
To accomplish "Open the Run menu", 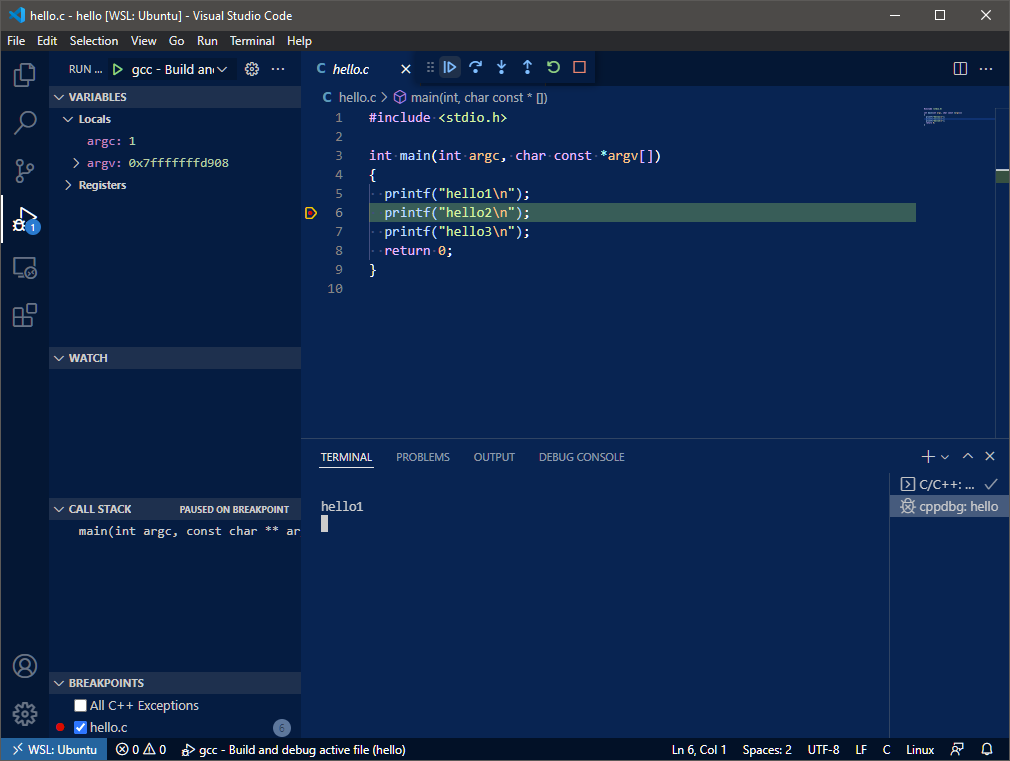I will click(x=207, y=41).
